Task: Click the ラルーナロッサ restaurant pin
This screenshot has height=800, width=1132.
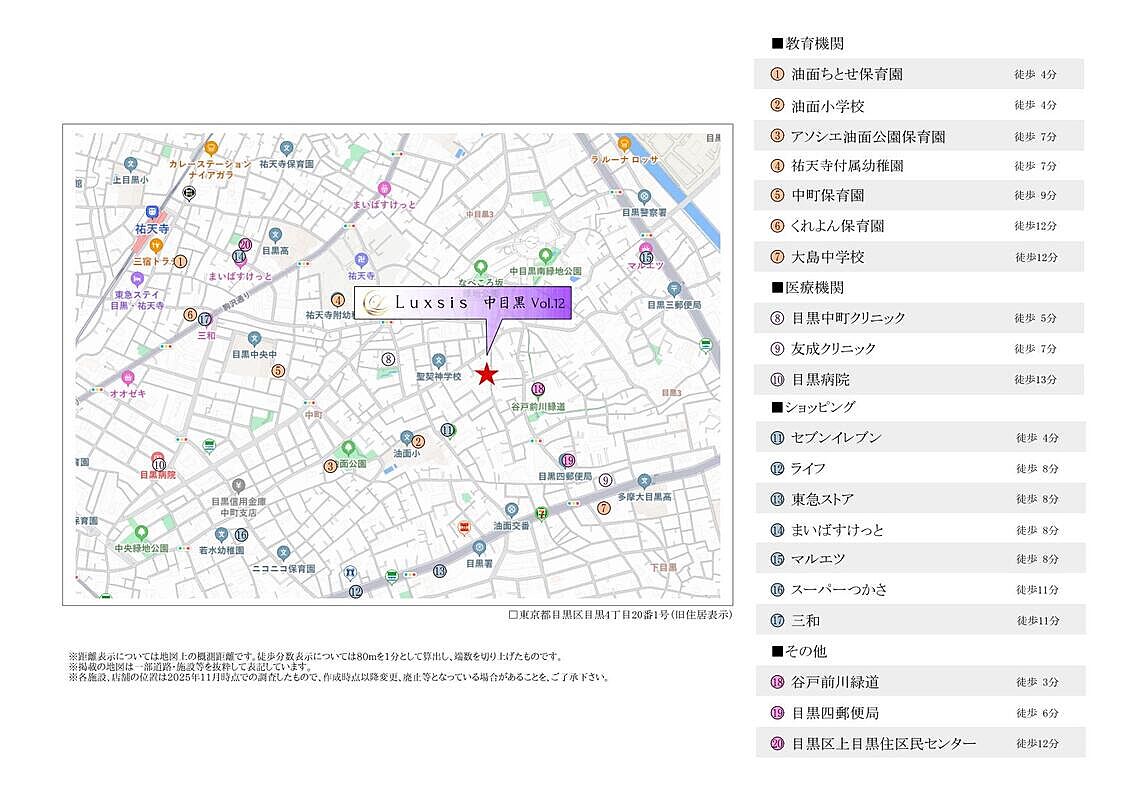Action: [x=624, y=144]
